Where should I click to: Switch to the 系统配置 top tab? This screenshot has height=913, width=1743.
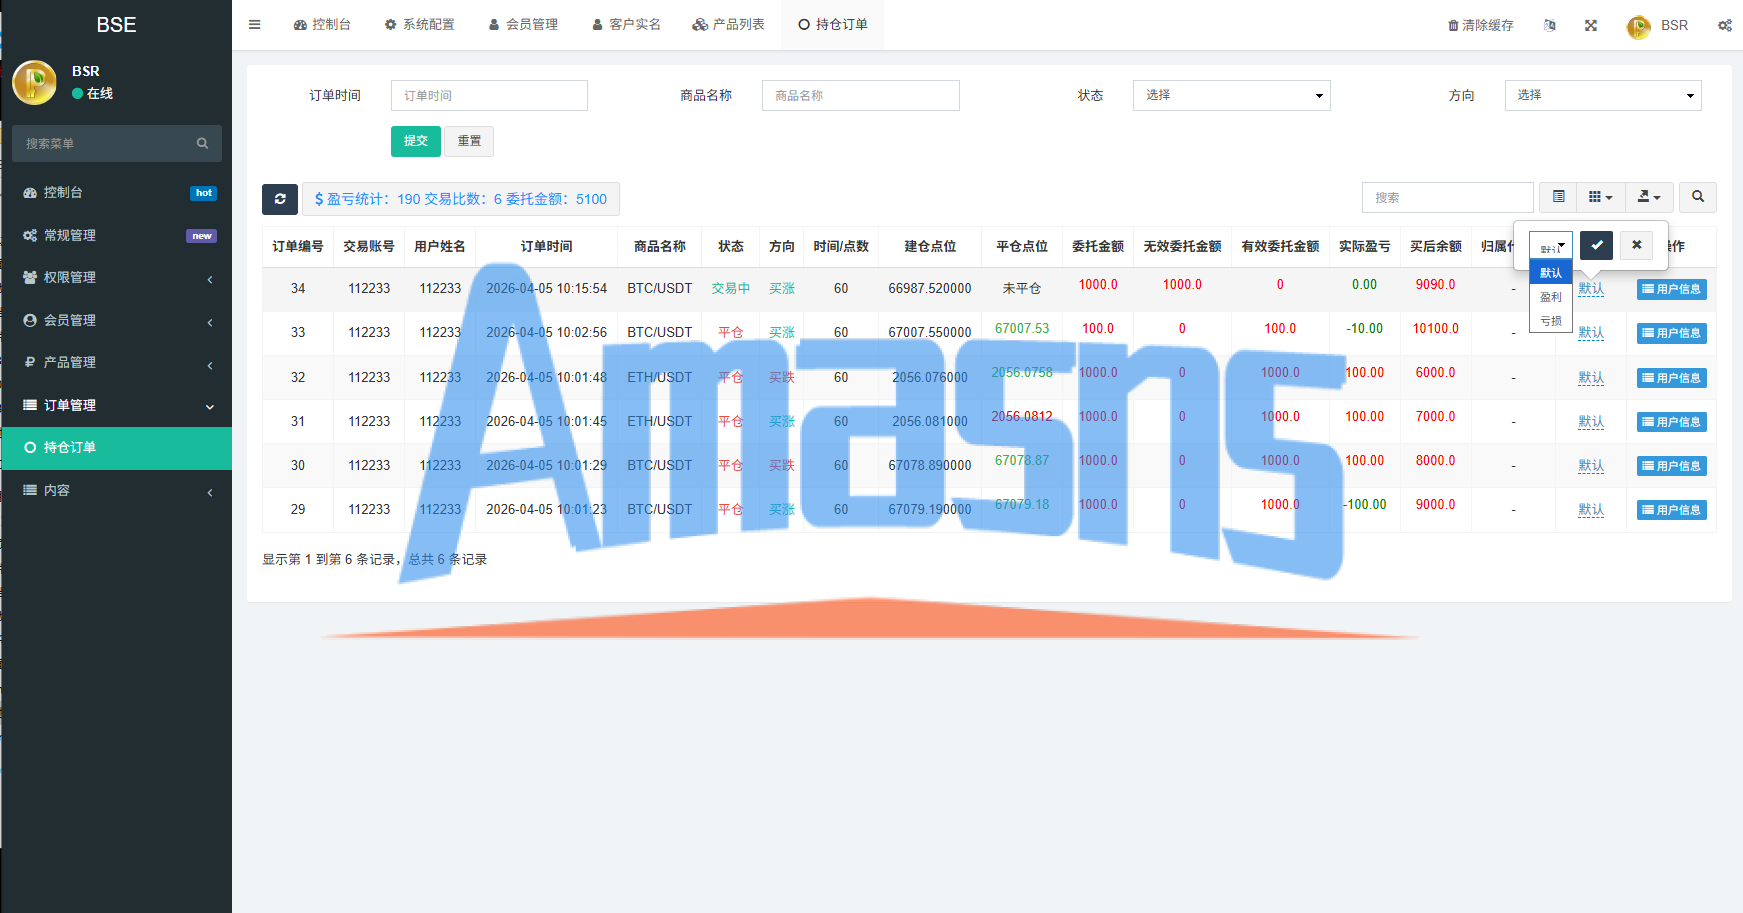(x=419, y=25)
